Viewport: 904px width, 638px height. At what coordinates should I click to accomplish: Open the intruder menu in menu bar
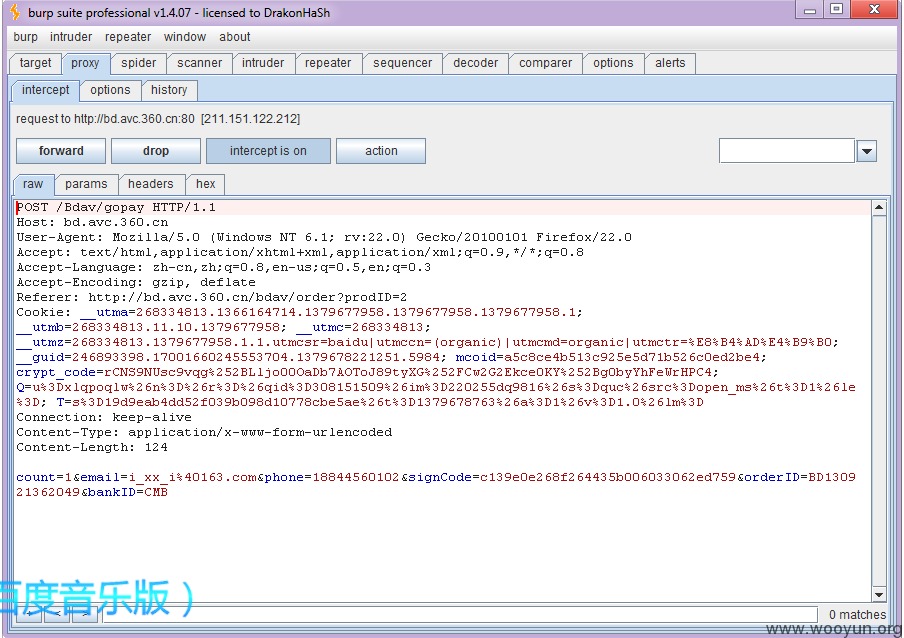(x=71, y=37)
